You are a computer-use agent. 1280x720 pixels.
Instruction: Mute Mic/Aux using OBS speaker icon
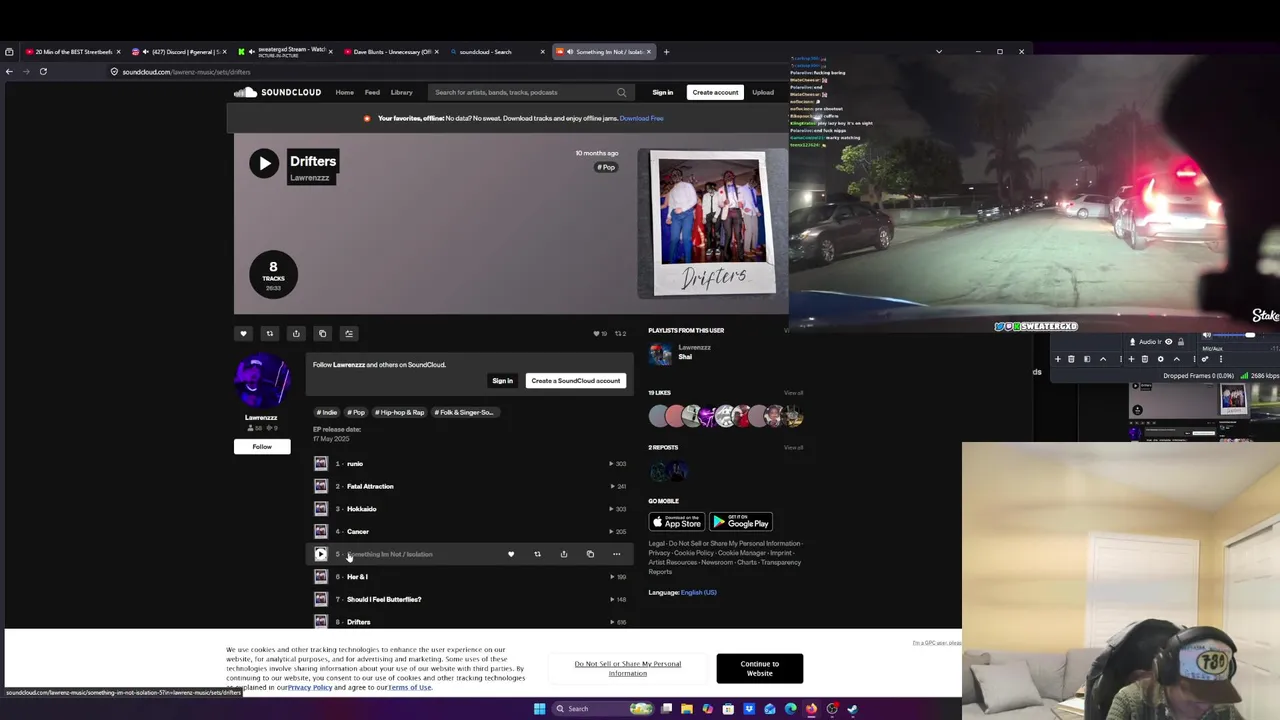1206,336
